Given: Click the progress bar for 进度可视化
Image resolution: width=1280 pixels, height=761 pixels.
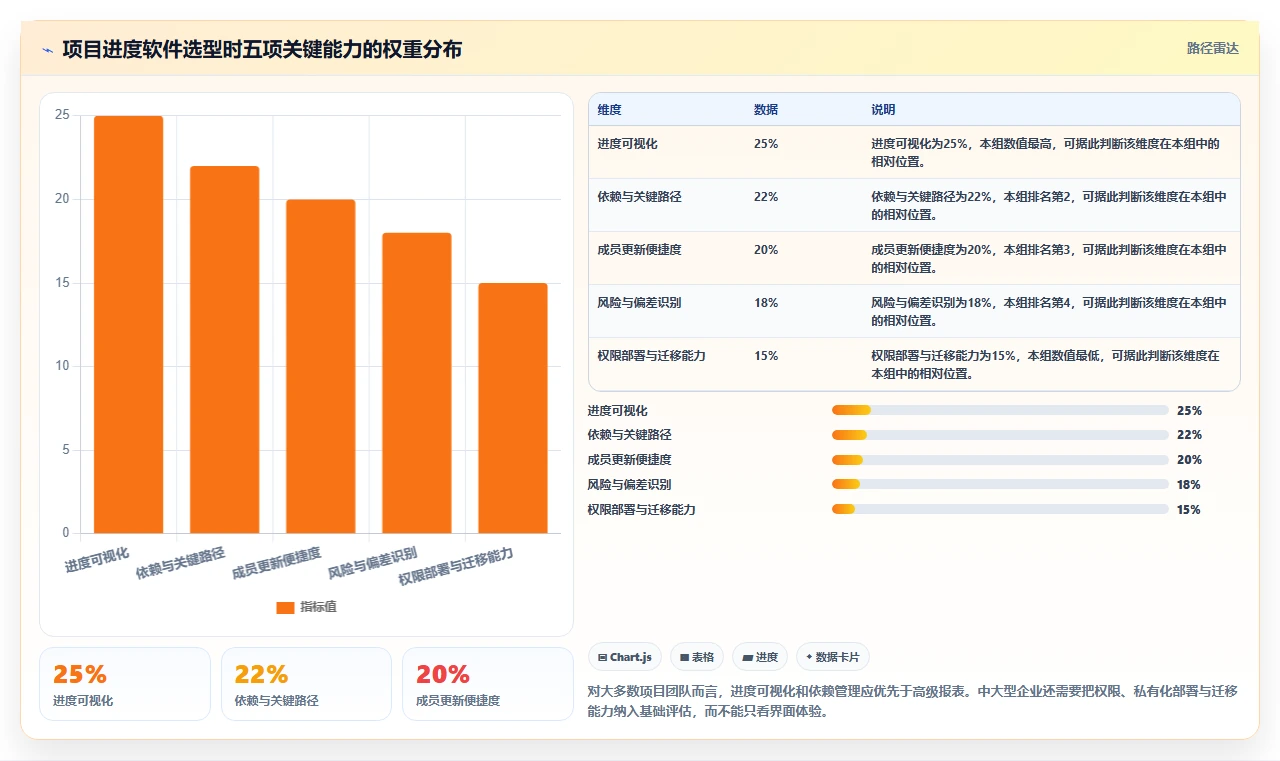Looking at the screenshot, I should [1000, 411].
